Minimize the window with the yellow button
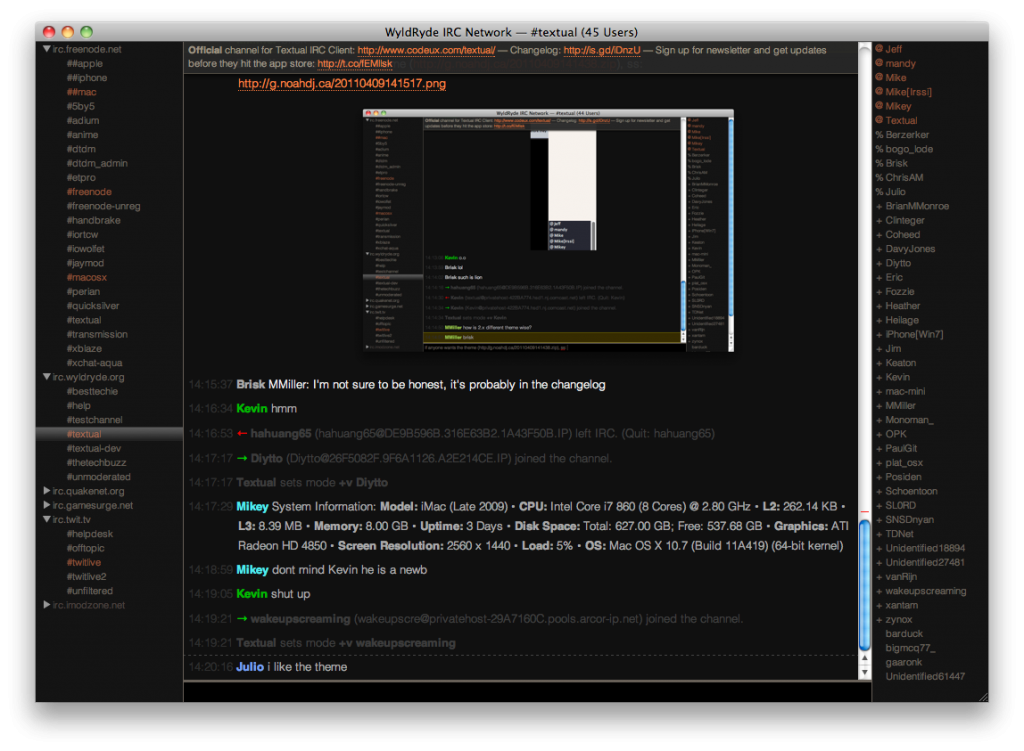This screenshot has width=1024, height=751. pyautogui.click(x=67, y=31)
